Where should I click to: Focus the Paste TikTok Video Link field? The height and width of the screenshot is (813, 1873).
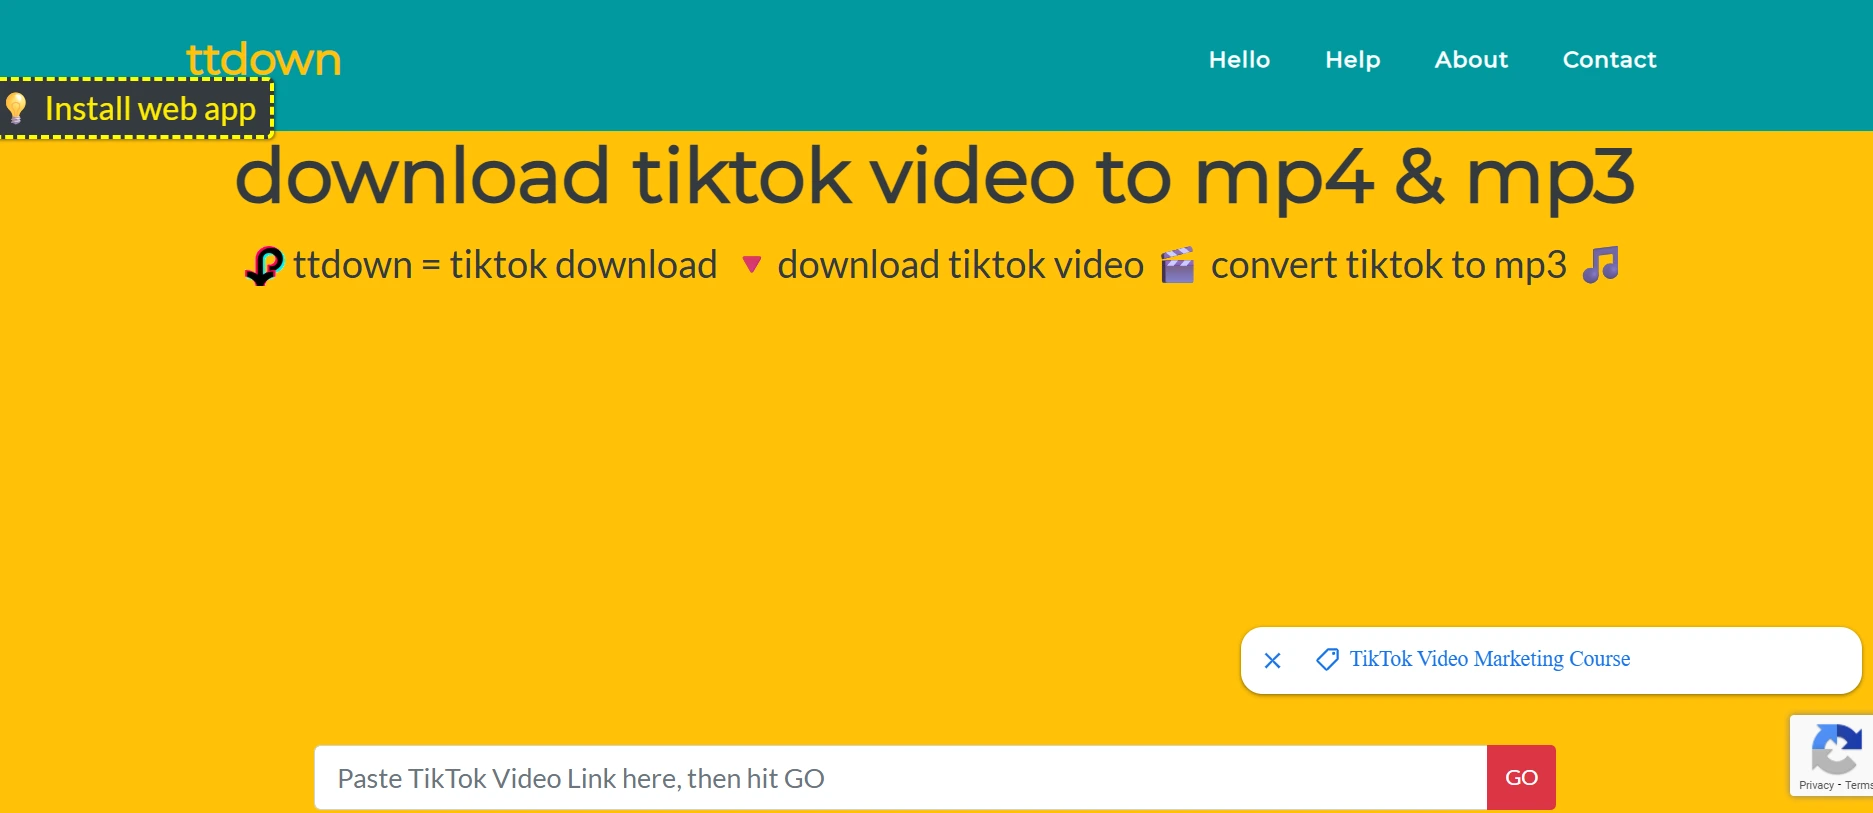[x=900, y=778]
